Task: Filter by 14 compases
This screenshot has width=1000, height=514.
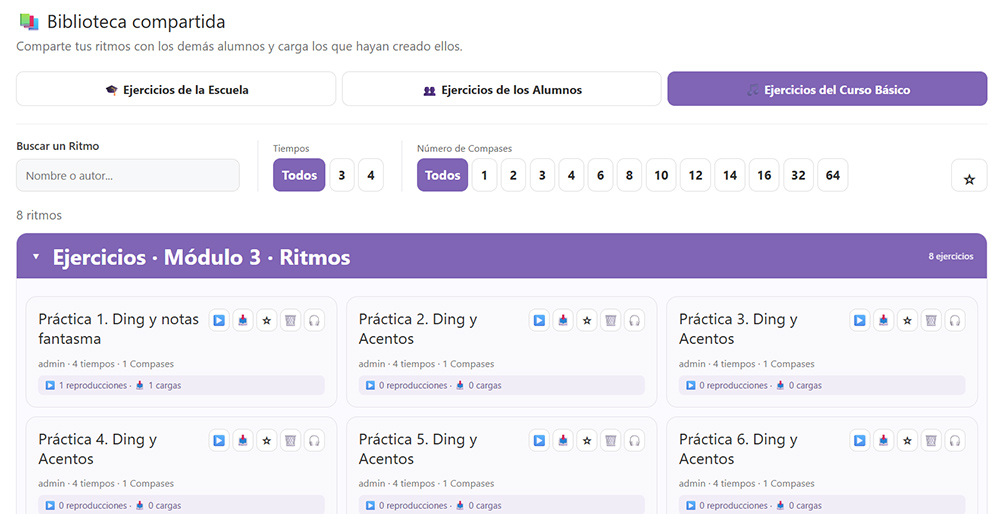Action: (x=730, y=175)
